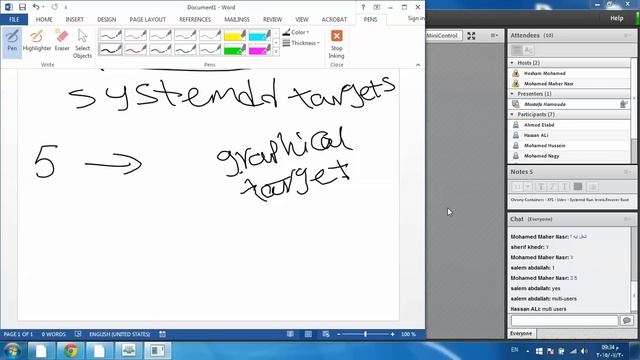Click PAGE 1 OF 1 in status bar
The image size is (640, 360).
pos(18,334)
